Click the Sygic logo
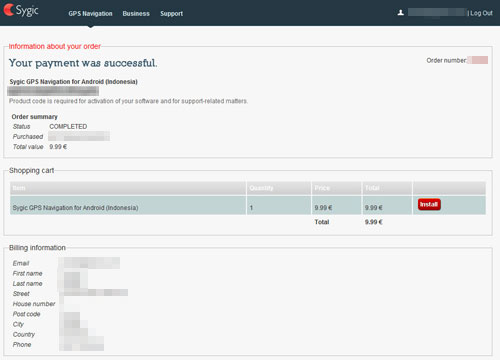500x360 pixels. tap(21, 10)
